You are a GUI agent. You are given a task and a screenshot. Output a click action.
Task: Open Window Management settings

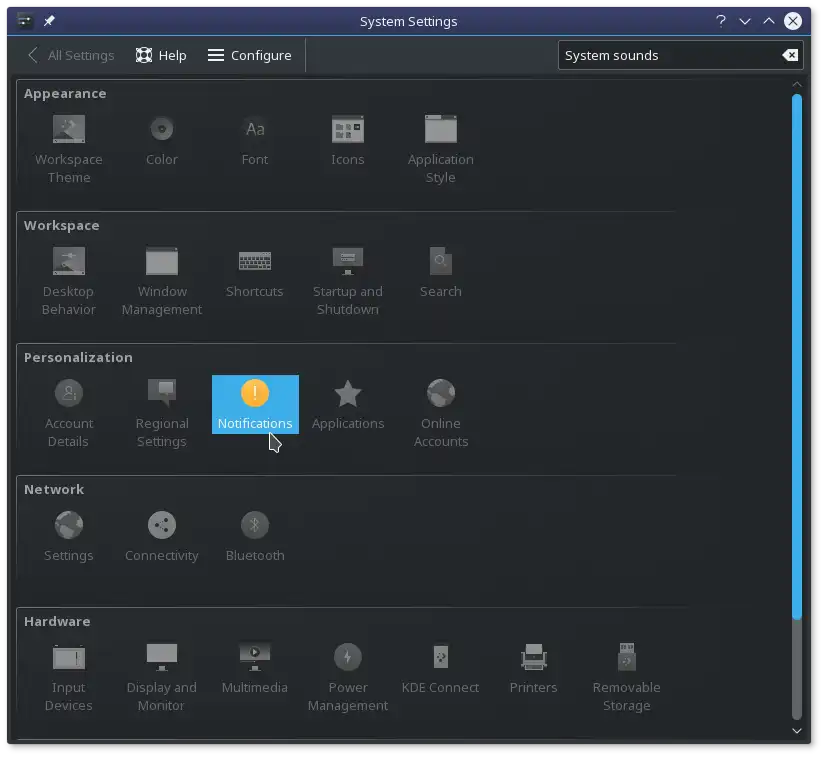[162, 281]
